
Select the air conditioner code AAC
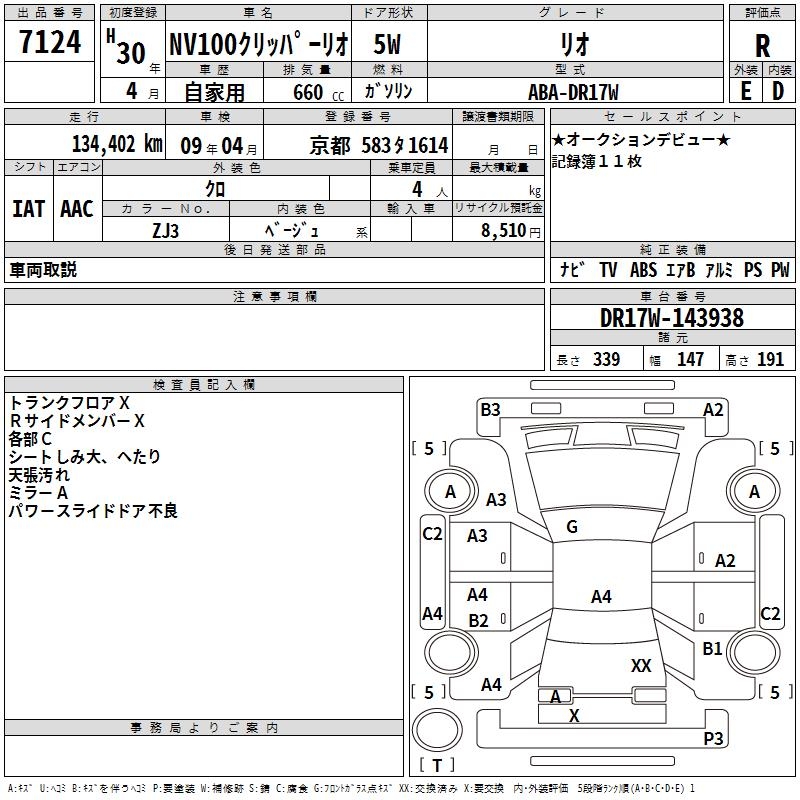pyautogui.click(x=77, y=209)
